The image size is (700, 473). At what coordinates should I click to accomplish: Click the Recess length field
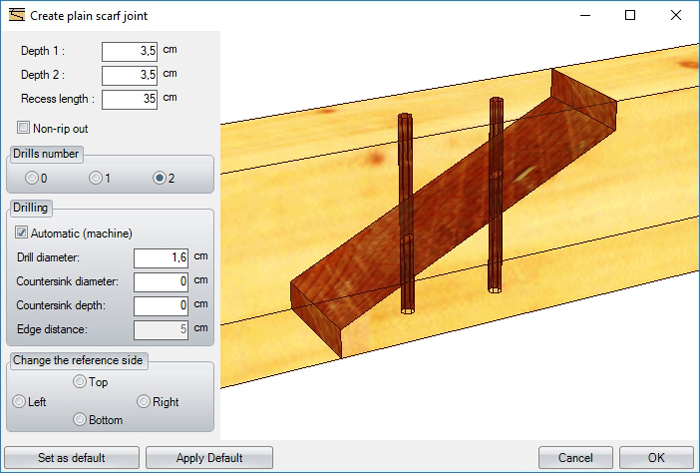pyautogui.click(x=129, y=100)
